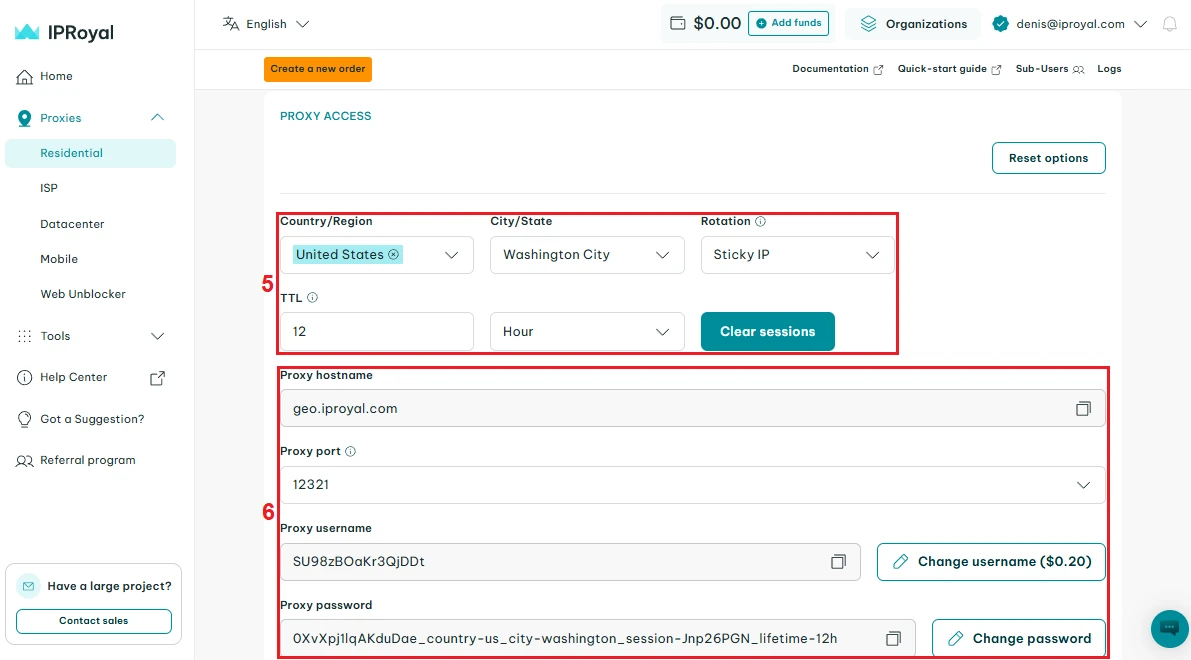Open the Hour time unit dropdown
Image resolution: width=1191 pixels, height=660 pixels.
pyautogui.click(x=587, y=332)
